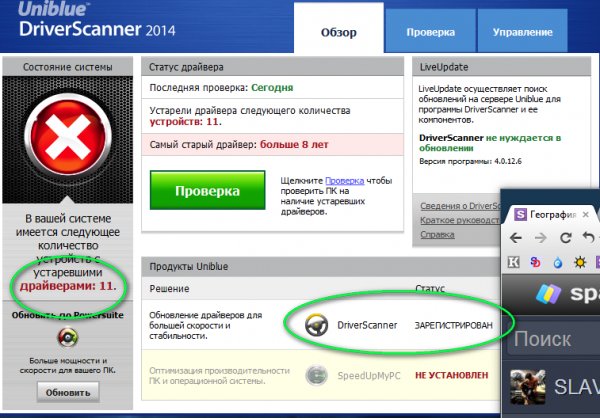Go back in the browser window
The height and width of the screenshot is (418, 600).
tap(516, 238)
